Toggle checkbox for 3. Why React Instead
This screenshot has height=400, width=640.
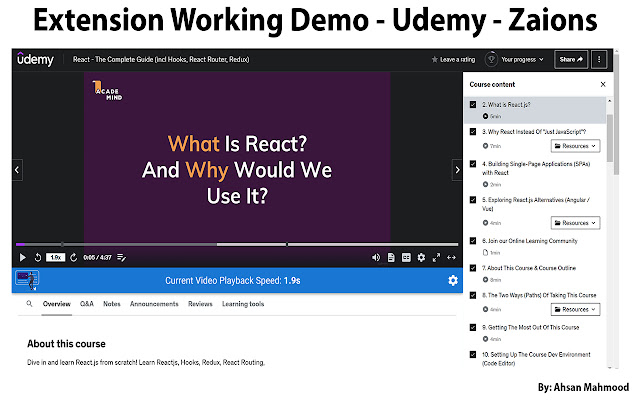coord(473,132)
